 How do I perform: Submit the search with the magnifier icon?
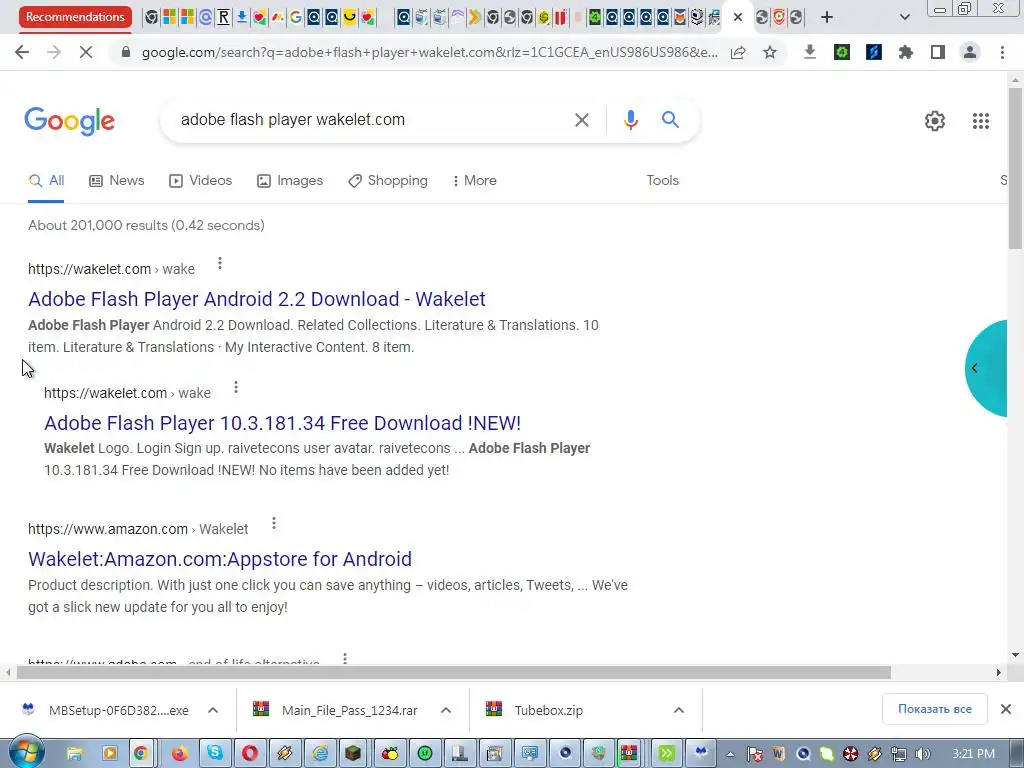[x=670, y=120]
